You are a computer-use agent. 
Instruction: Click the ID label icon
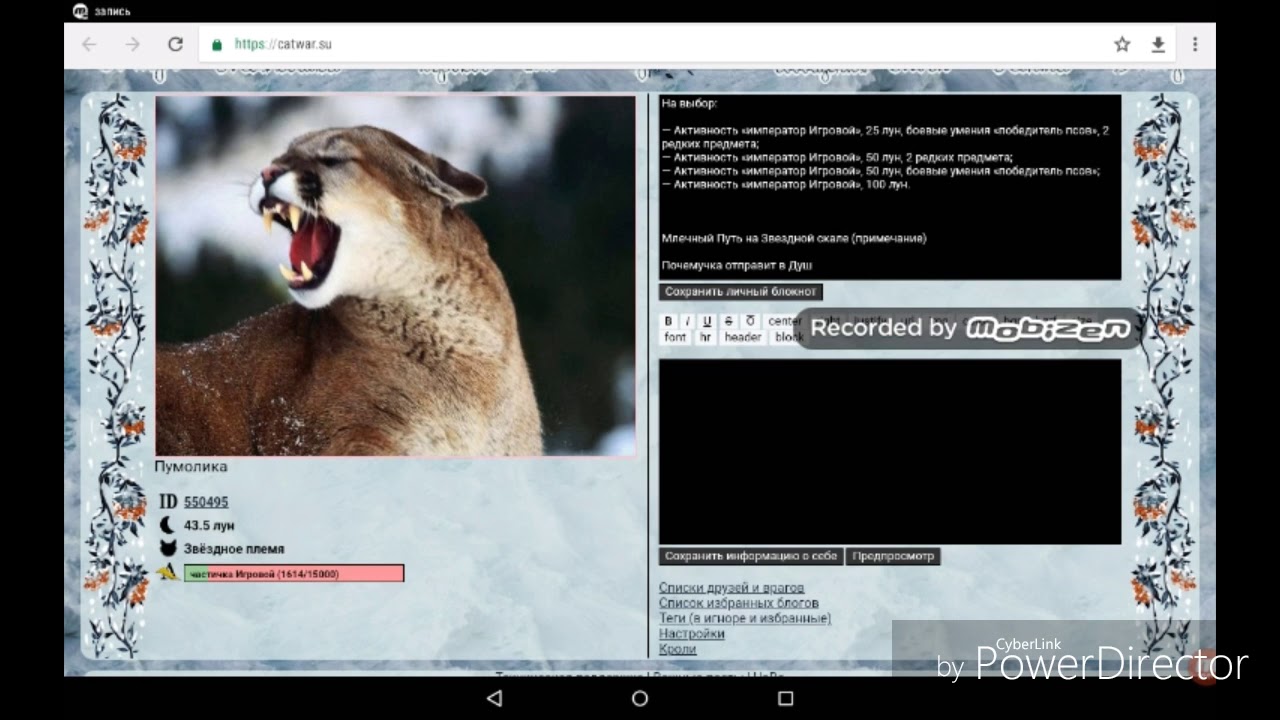[168, 502]
